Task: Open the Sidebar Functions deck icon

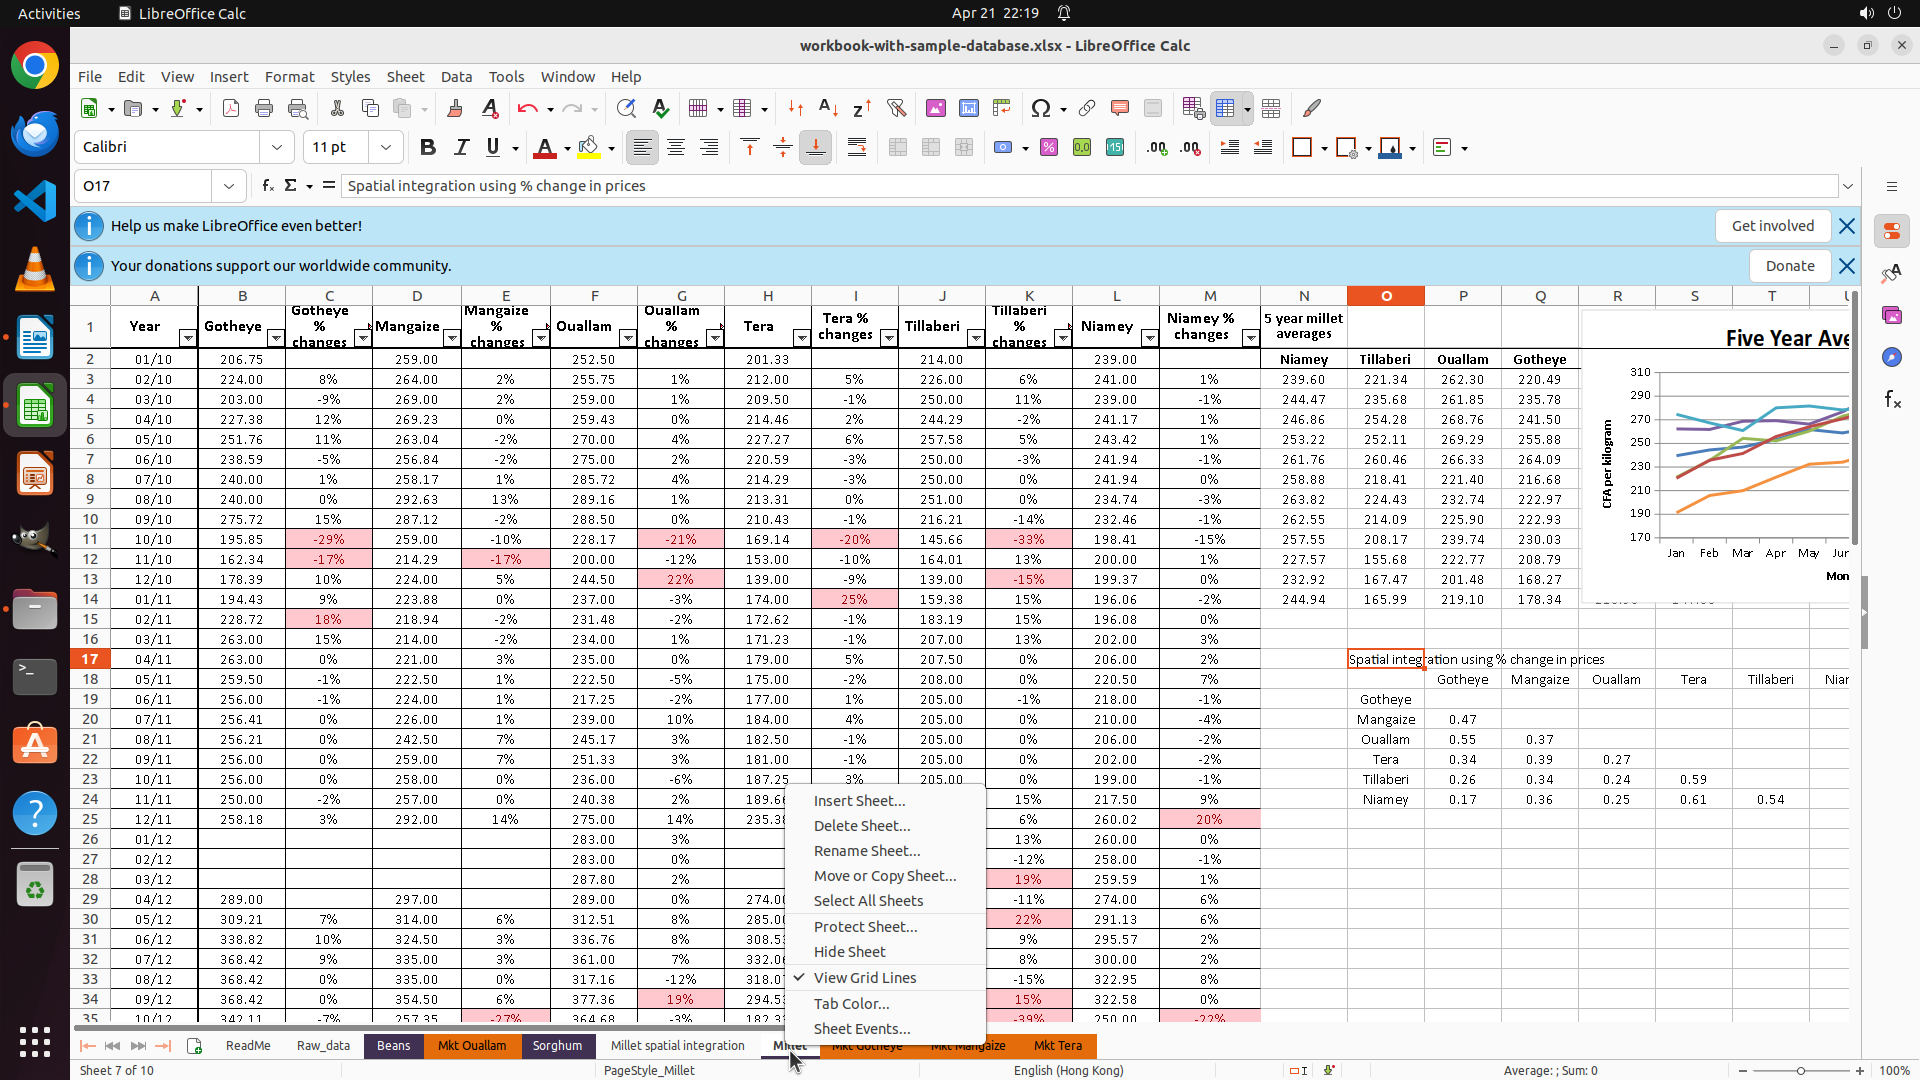Action: 1892,400
